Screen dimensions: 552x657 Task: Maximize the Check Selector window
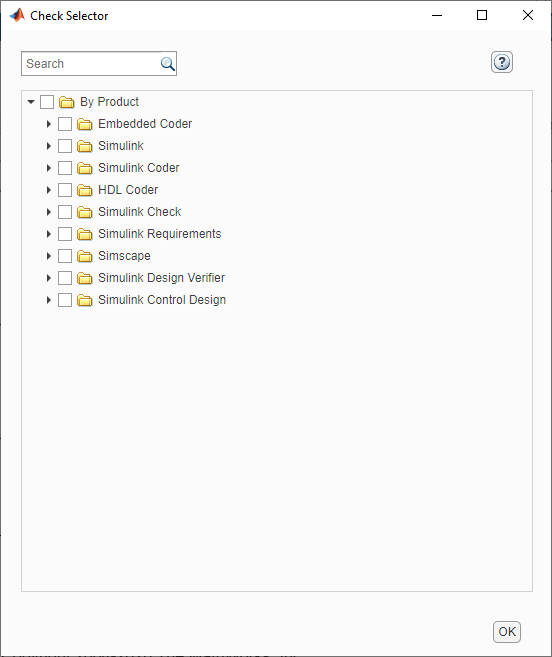tap(482, 16)
